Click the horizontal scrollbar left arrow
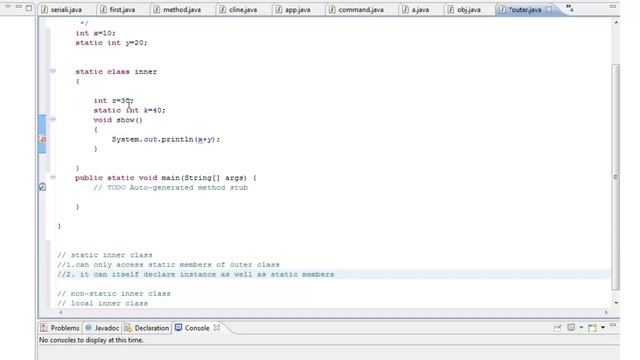 (x=60, y=312)
